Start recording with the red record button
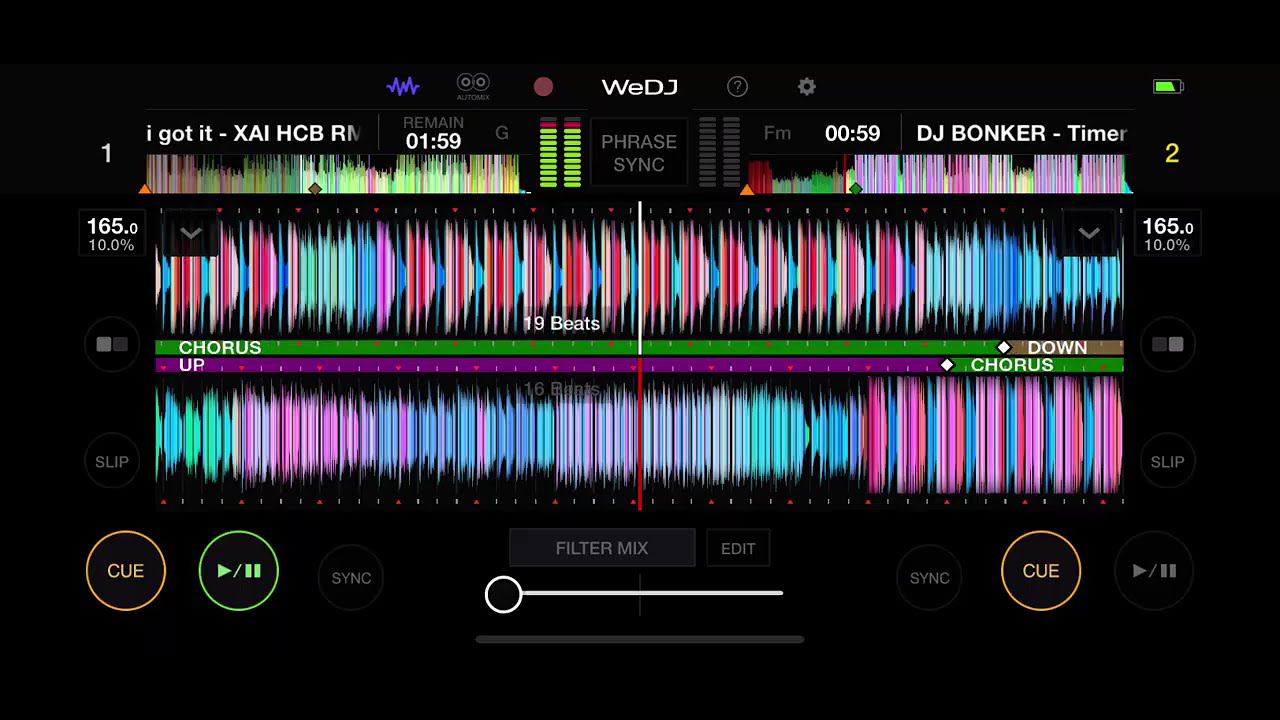 point(543,87)
